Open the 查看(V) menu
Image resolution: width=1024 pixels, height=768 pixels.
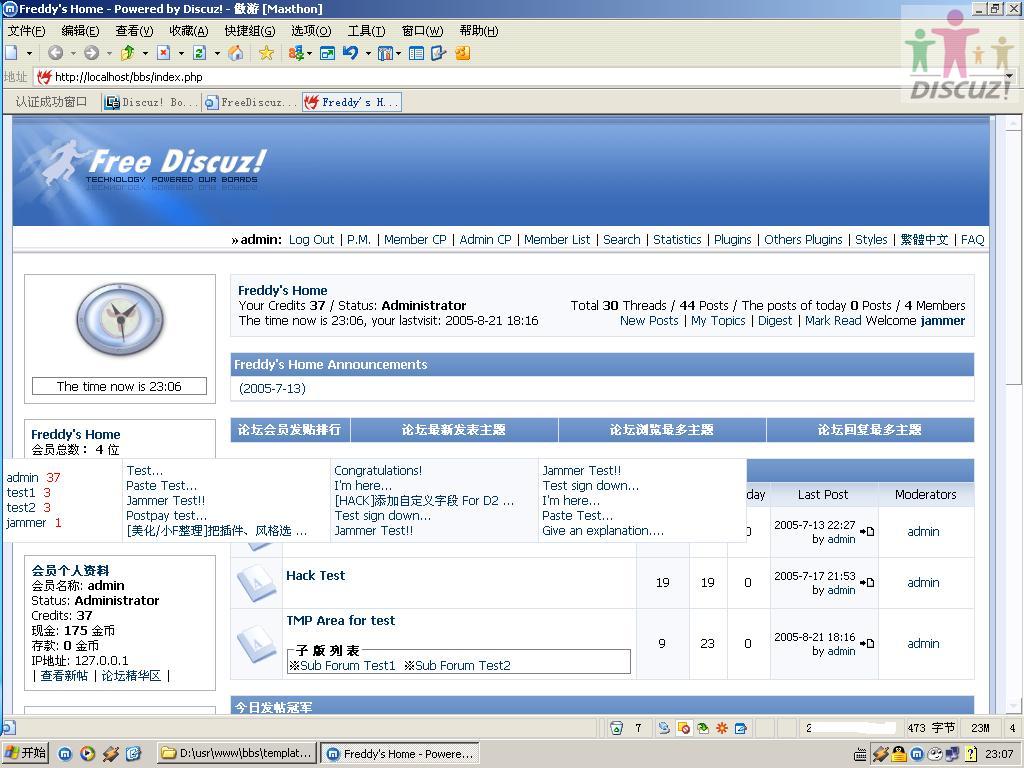tap(134, 31)
